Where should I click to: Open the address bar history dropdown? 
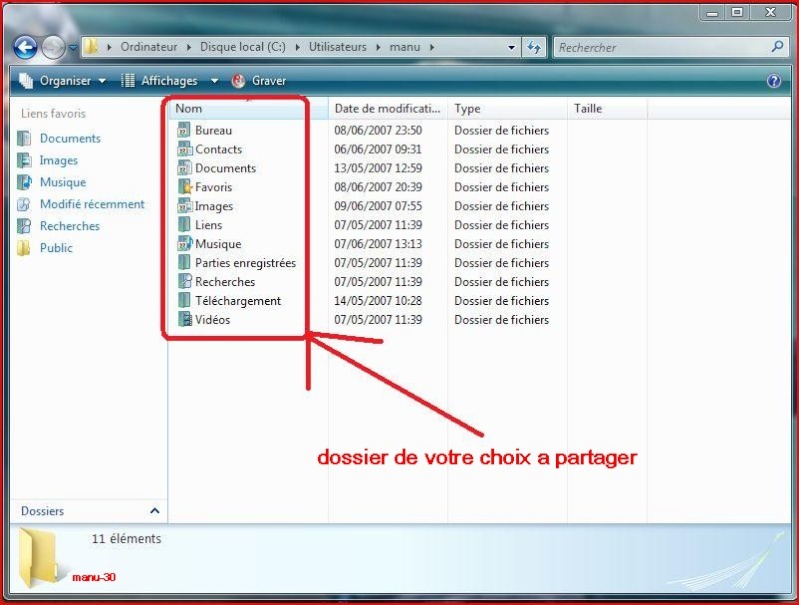511,48
